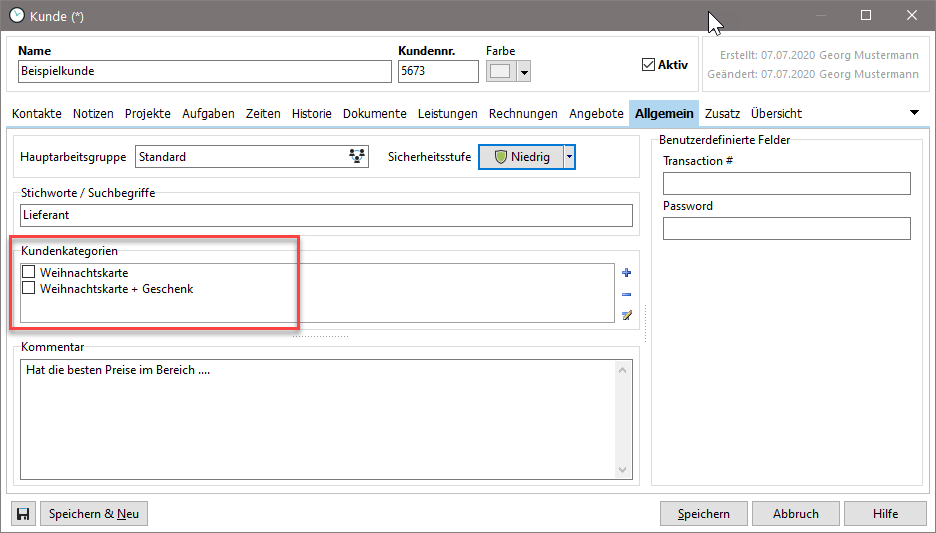Open the Farbe color dropdown arrow
The width and height of the screenshot is (936, 533).
523,72
